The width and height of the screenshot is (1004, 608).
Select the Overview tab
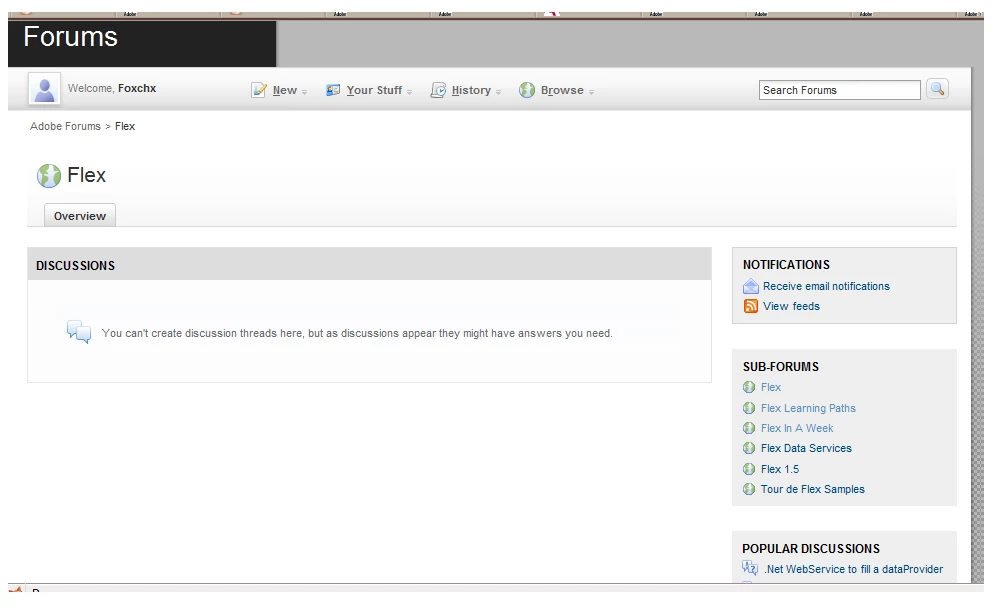coord(80,216)
